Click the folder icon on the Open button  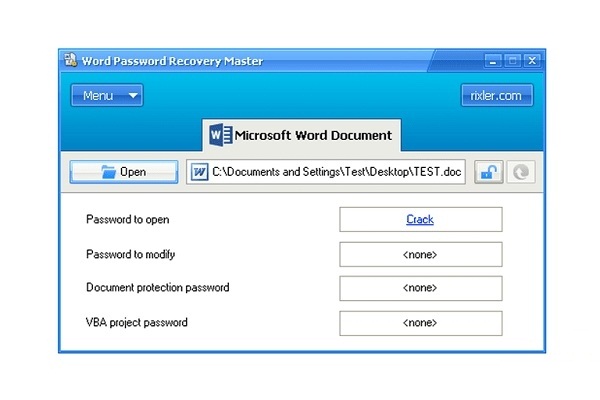(x=108, y=172)
